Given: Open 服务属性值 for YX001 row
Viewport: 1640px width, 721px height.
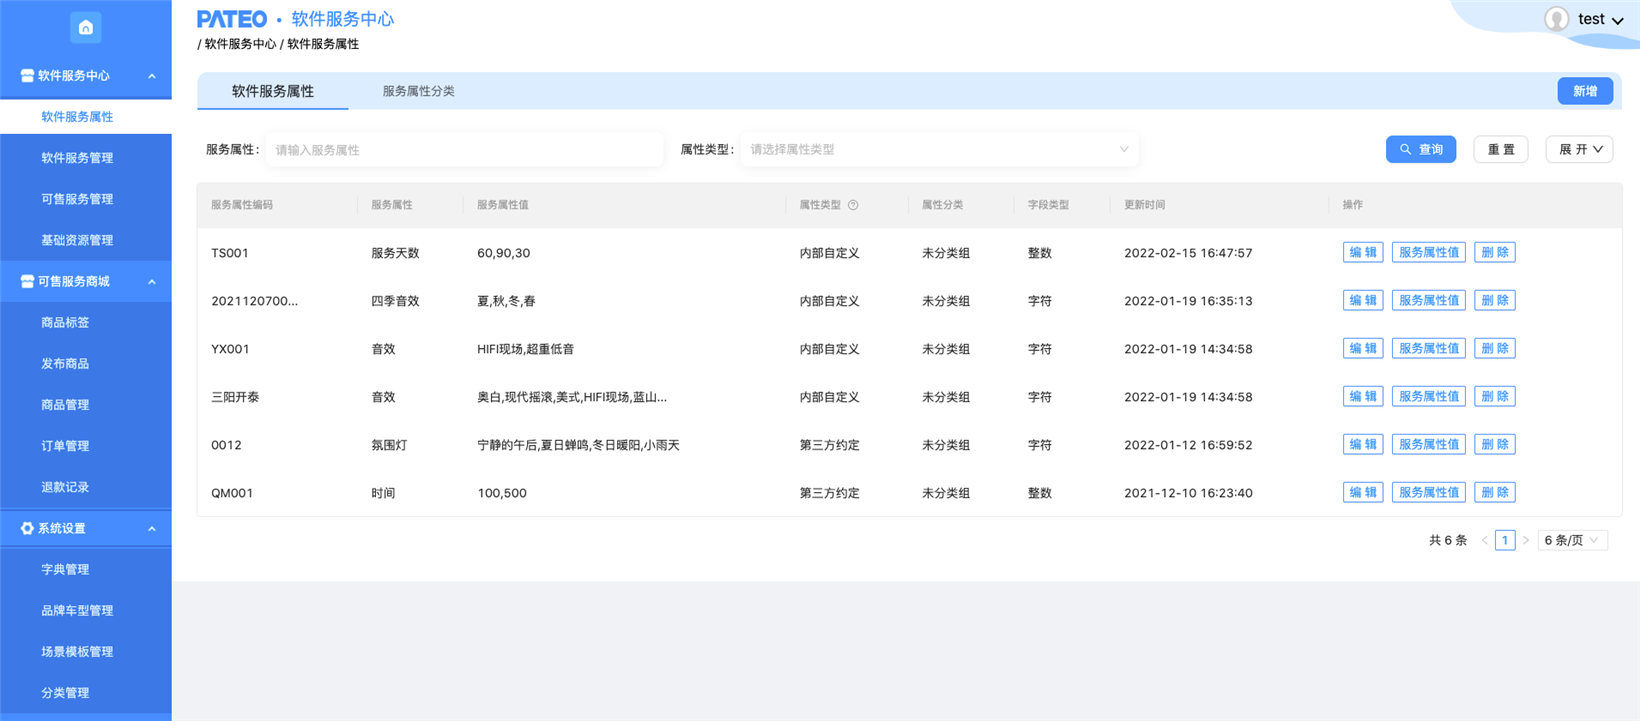Looking at the screenshot, I should pyautogui.click(x=1429, y=349).
